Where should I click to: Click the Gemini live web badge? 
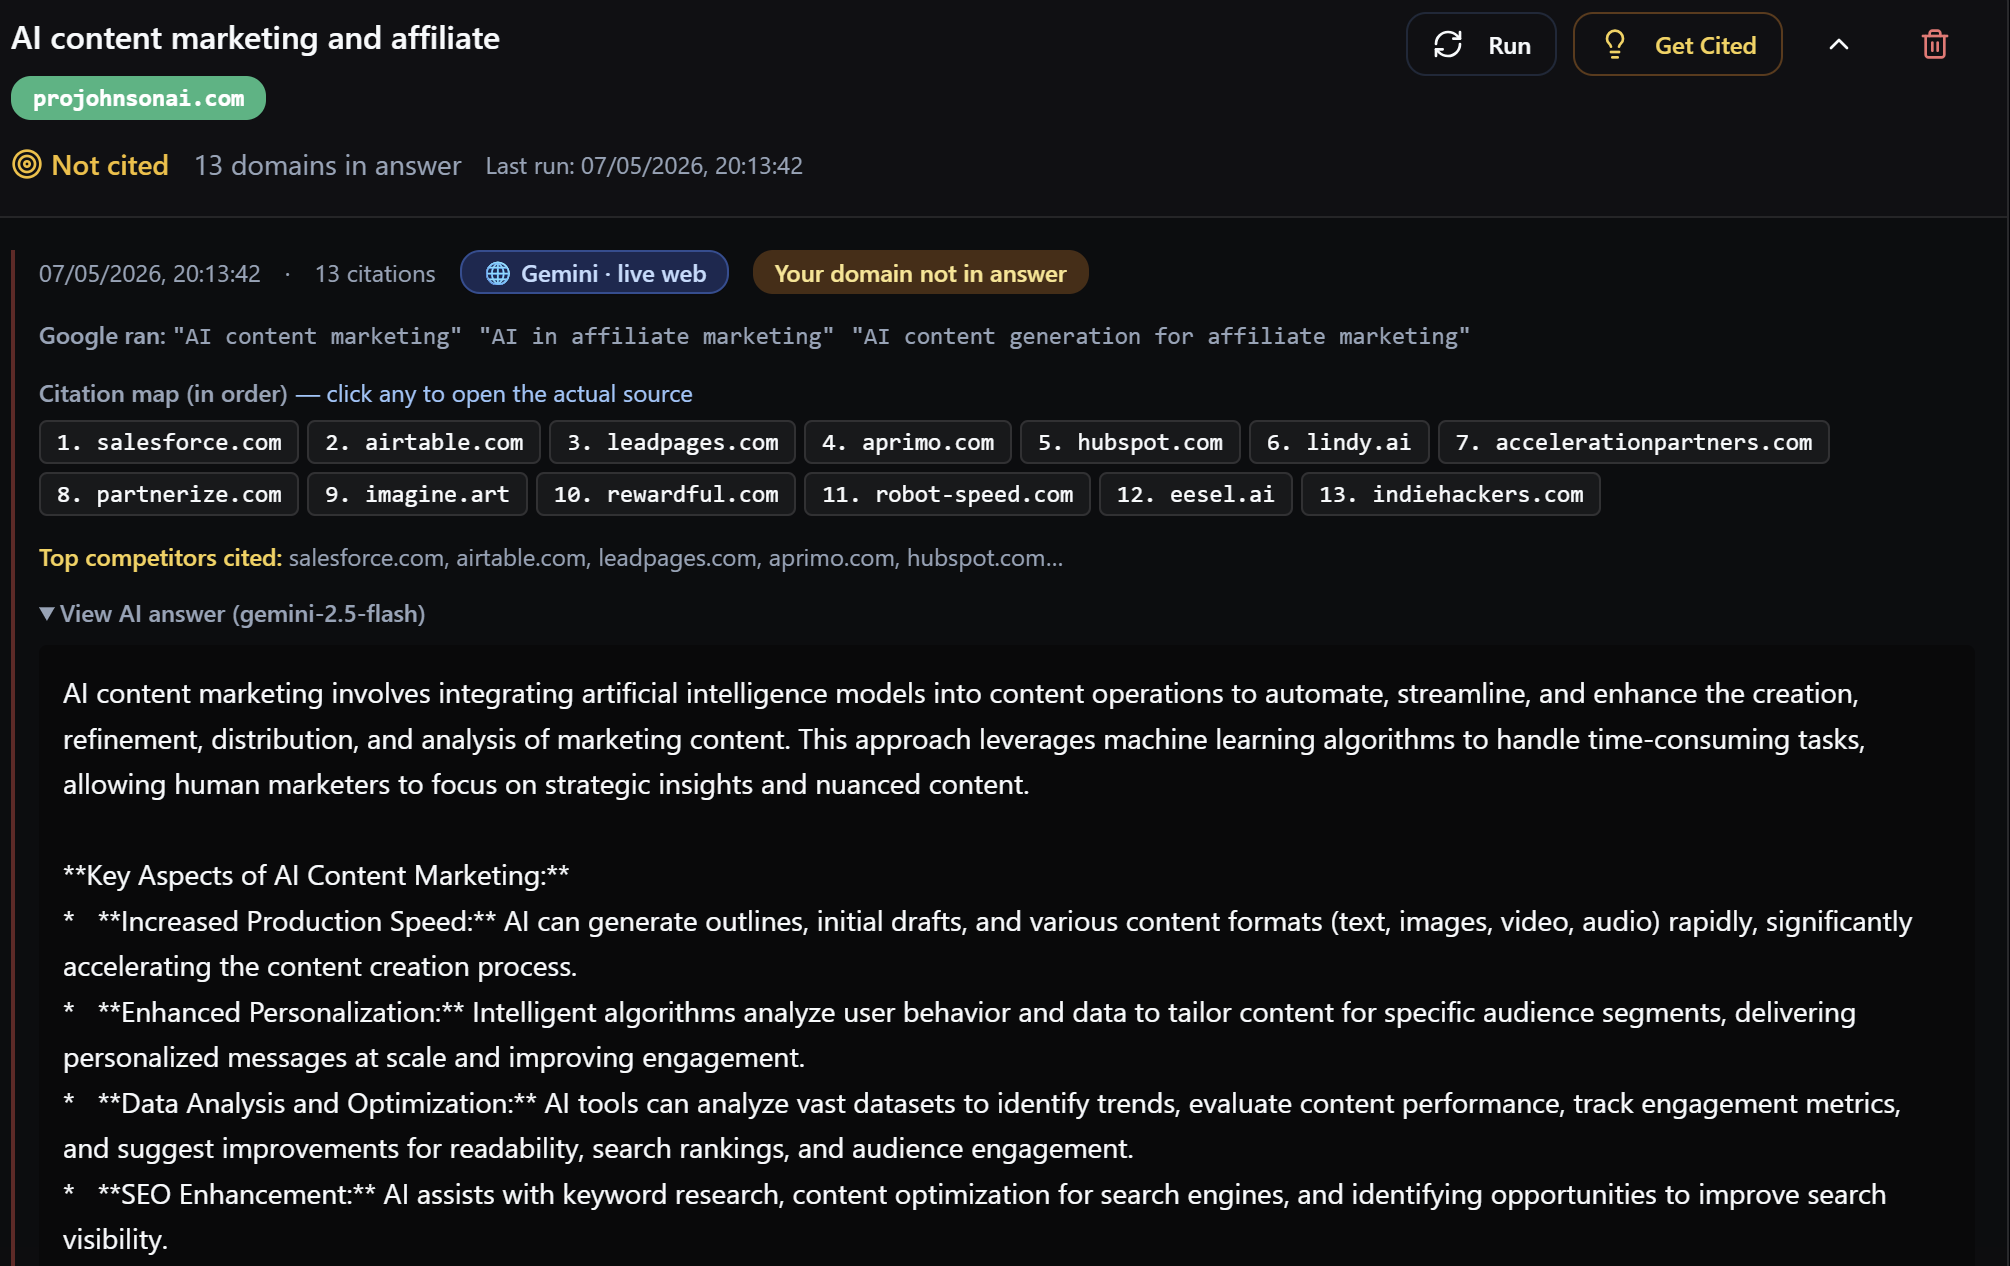pos(594,273)
